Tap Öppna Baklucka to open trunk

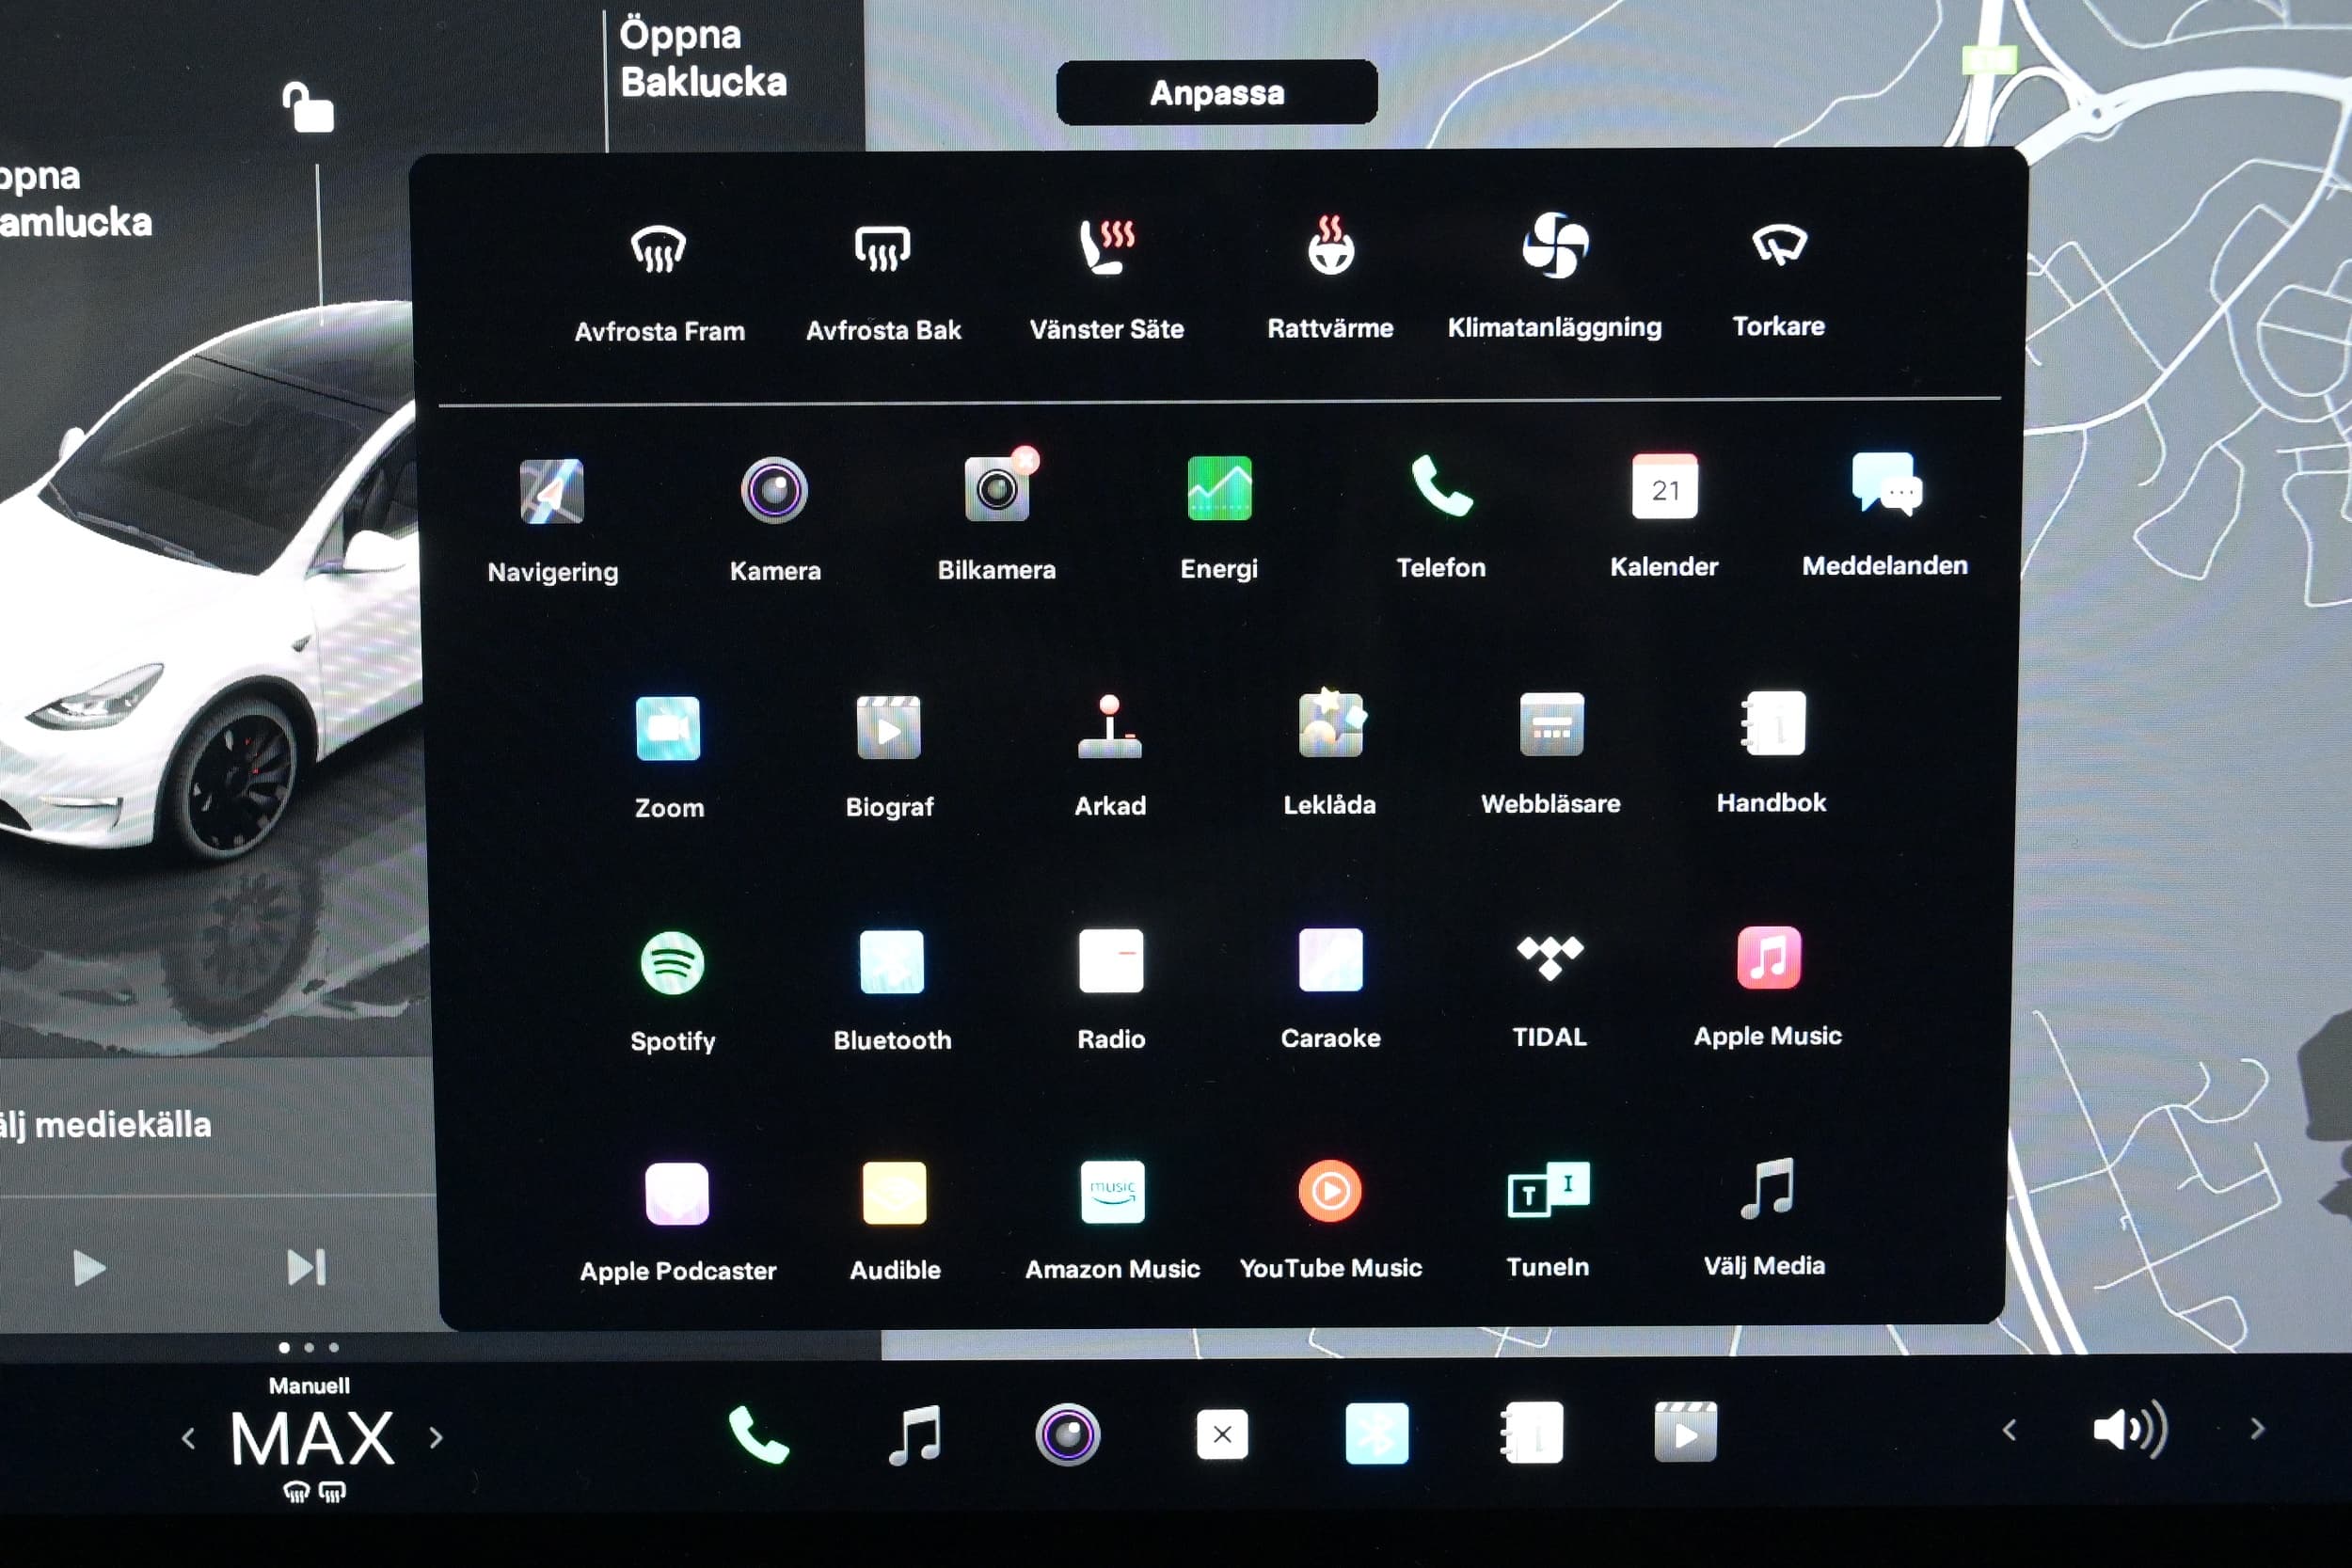pos(703,58)
